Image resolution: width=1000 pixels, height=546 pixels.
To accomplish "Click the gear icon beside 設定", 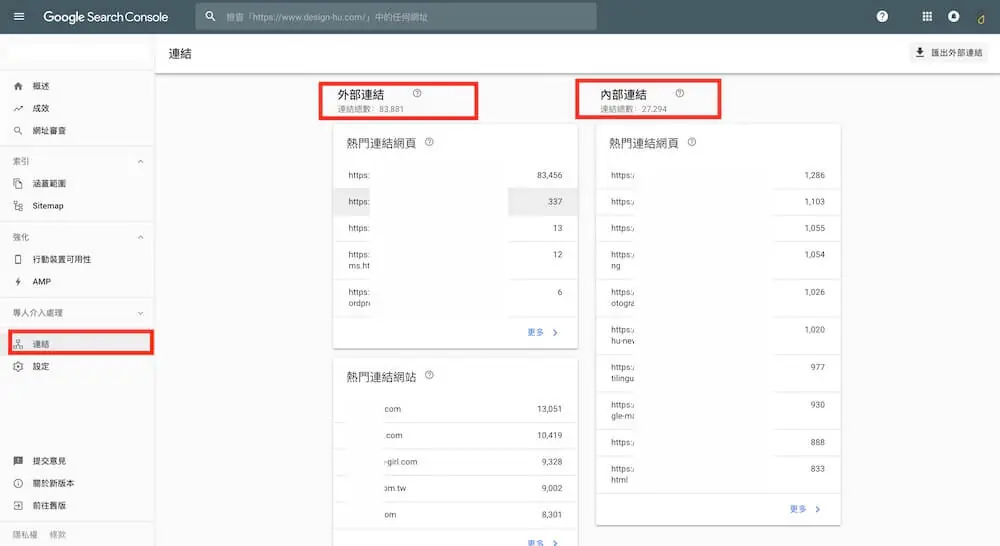I will [x=18, y=367].
